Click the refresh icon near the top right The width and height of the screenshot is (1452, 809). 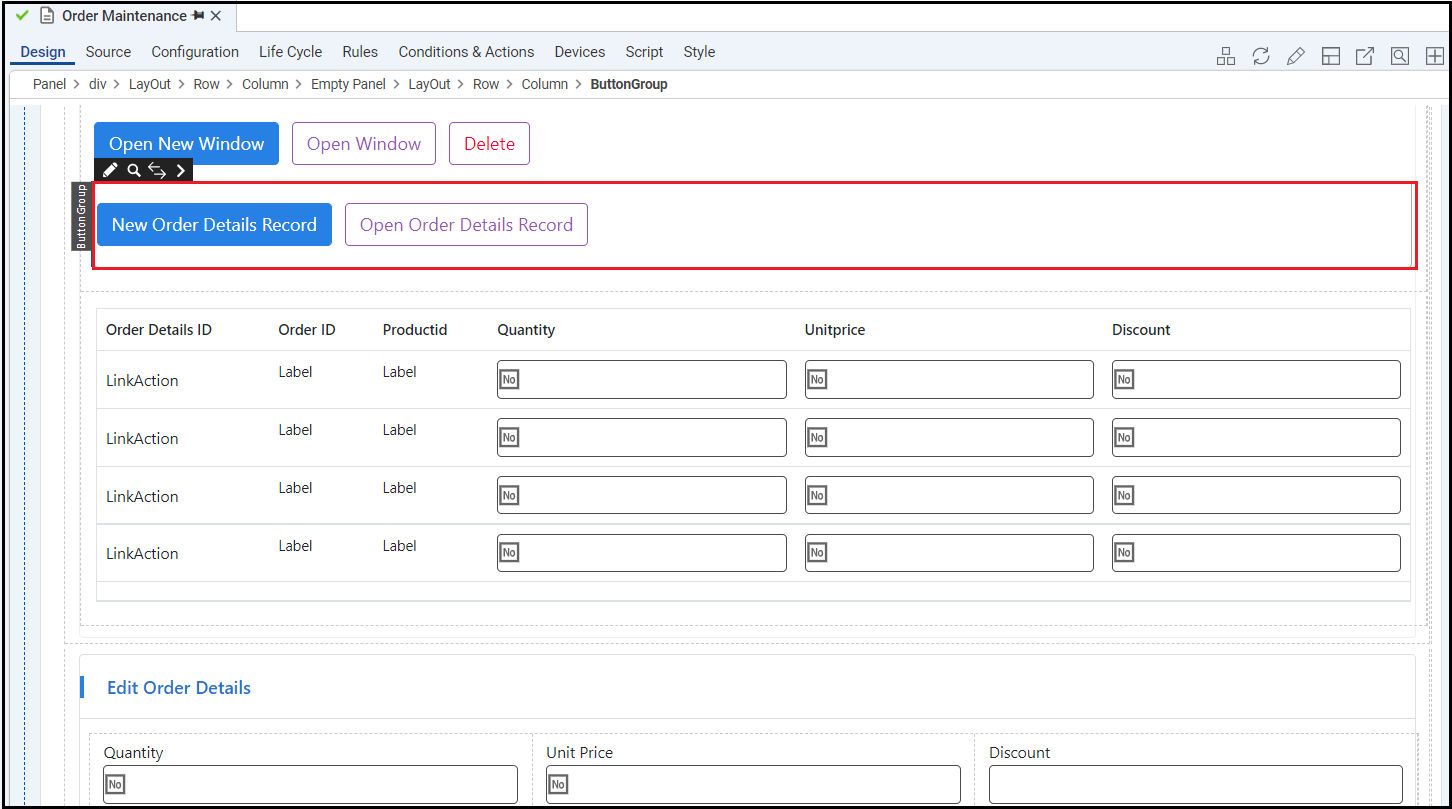[1261, 56]
